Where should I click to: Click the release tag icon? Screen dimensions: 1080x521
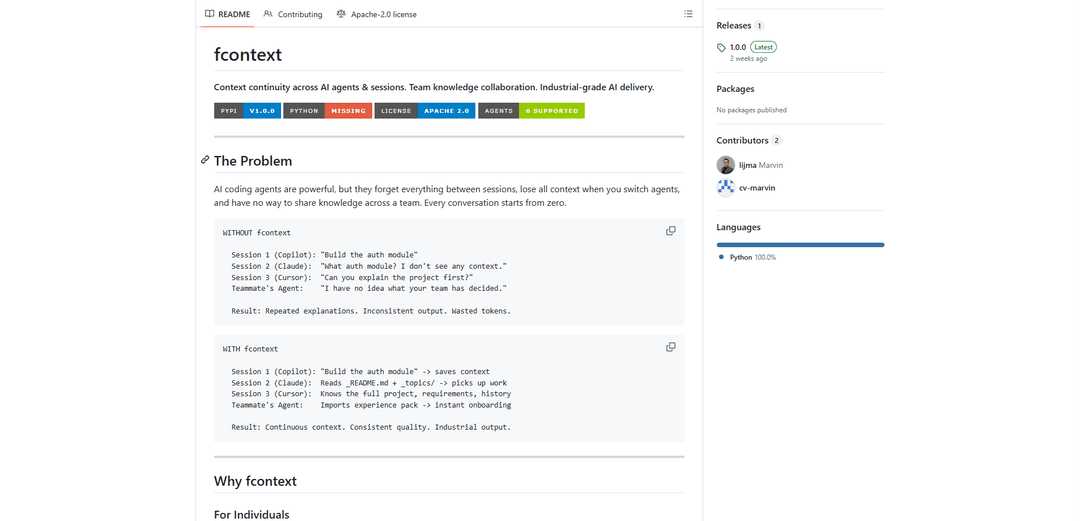click(x=722, y=47)
